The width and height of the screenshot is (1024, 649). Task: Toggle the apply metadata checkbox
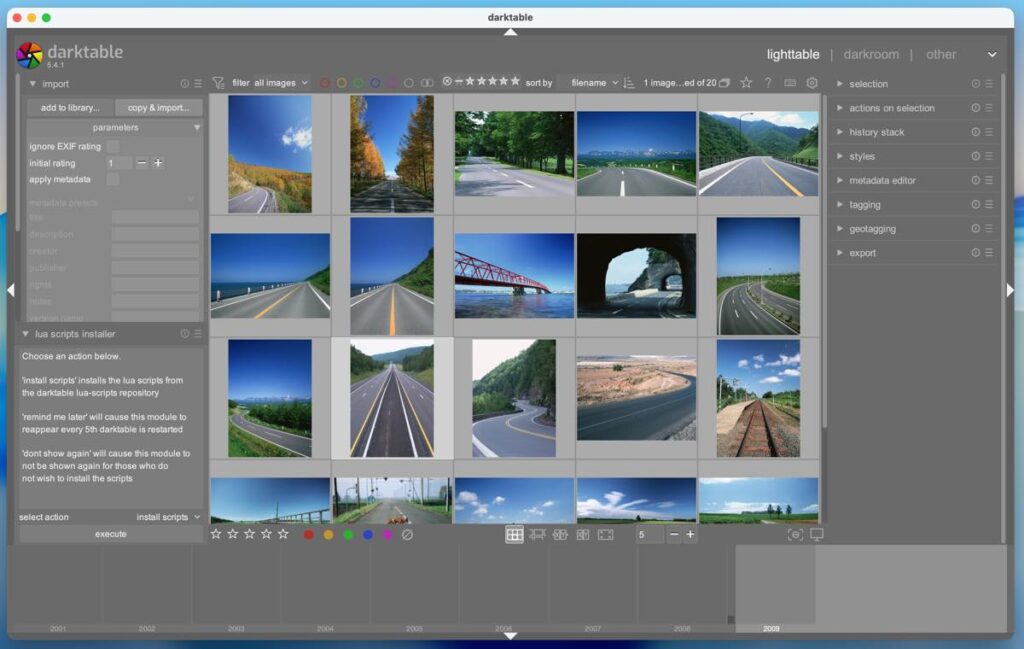113,179
